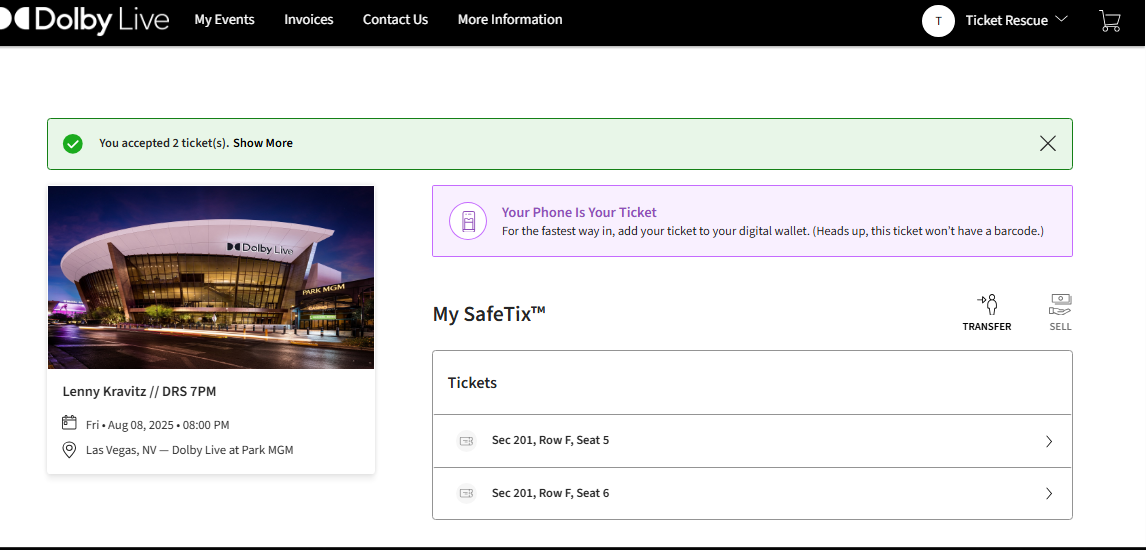The width and height of the screenshot is (1146, 550).
Task: Click the ticket icon beside Seat 5
Action: 466,440
